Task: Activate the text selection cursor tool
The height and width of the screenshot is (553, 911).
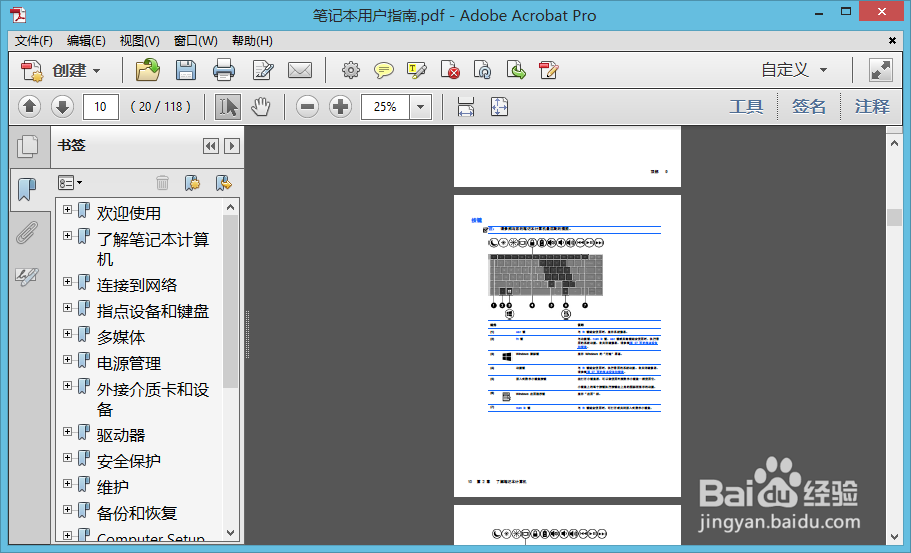Action: 228,107
